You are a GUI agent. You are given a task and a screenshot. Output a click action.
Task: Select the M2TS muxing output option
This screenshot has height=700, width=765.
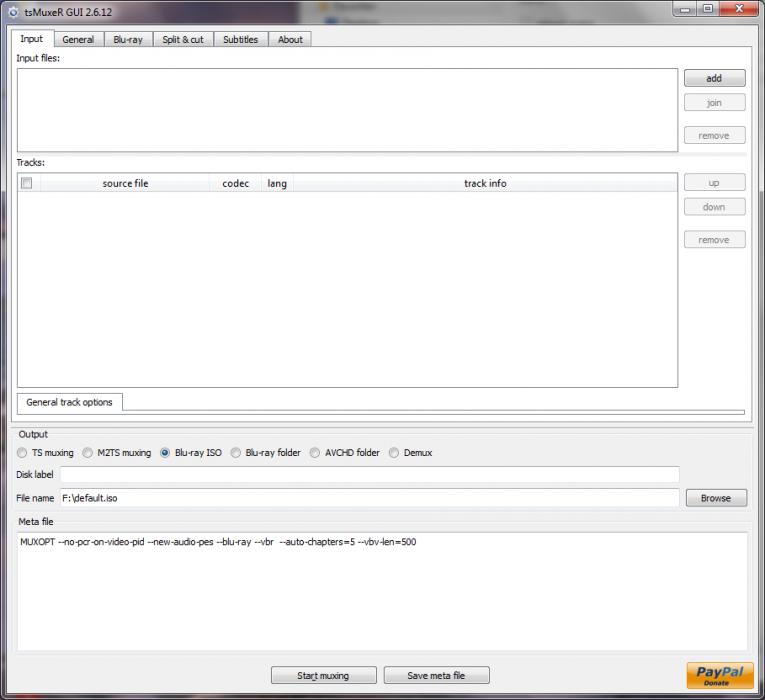pos(117,453)
